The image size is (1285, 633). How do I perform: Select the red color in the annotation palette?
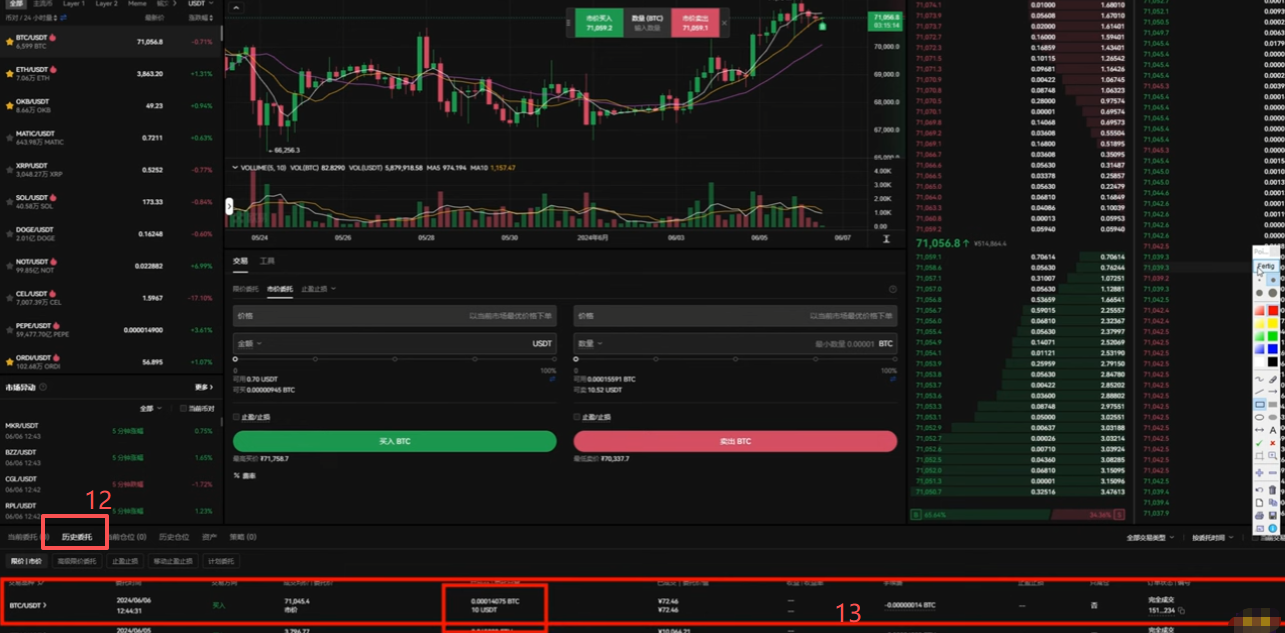1273,310
